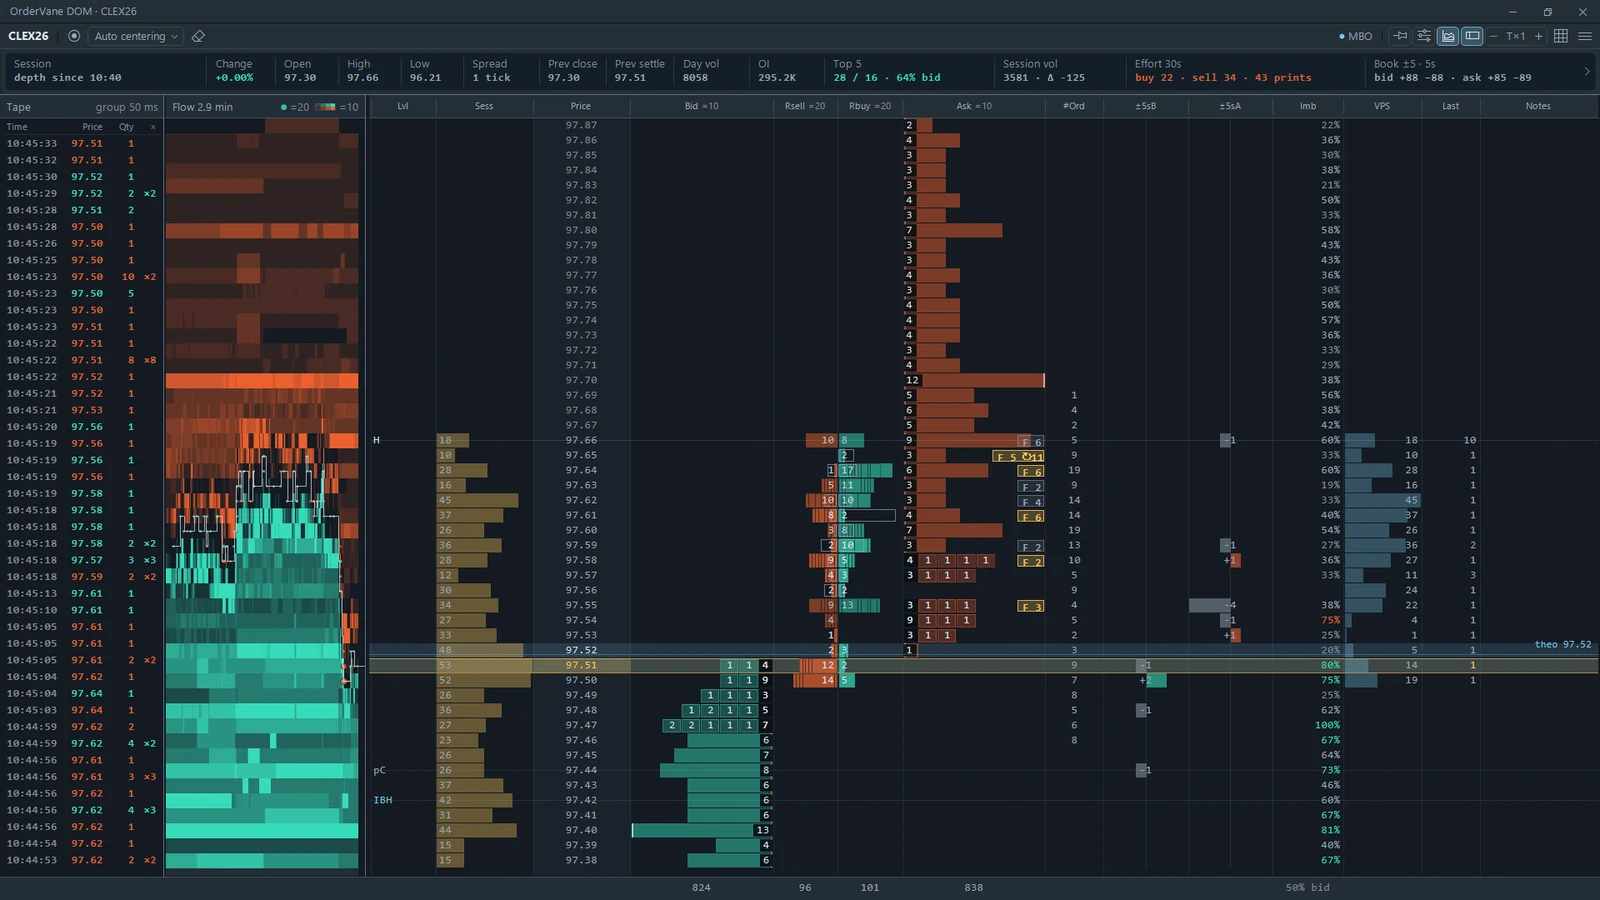
Task: Click the flow heatmap color scale swatch
Action: pos(325,107)
